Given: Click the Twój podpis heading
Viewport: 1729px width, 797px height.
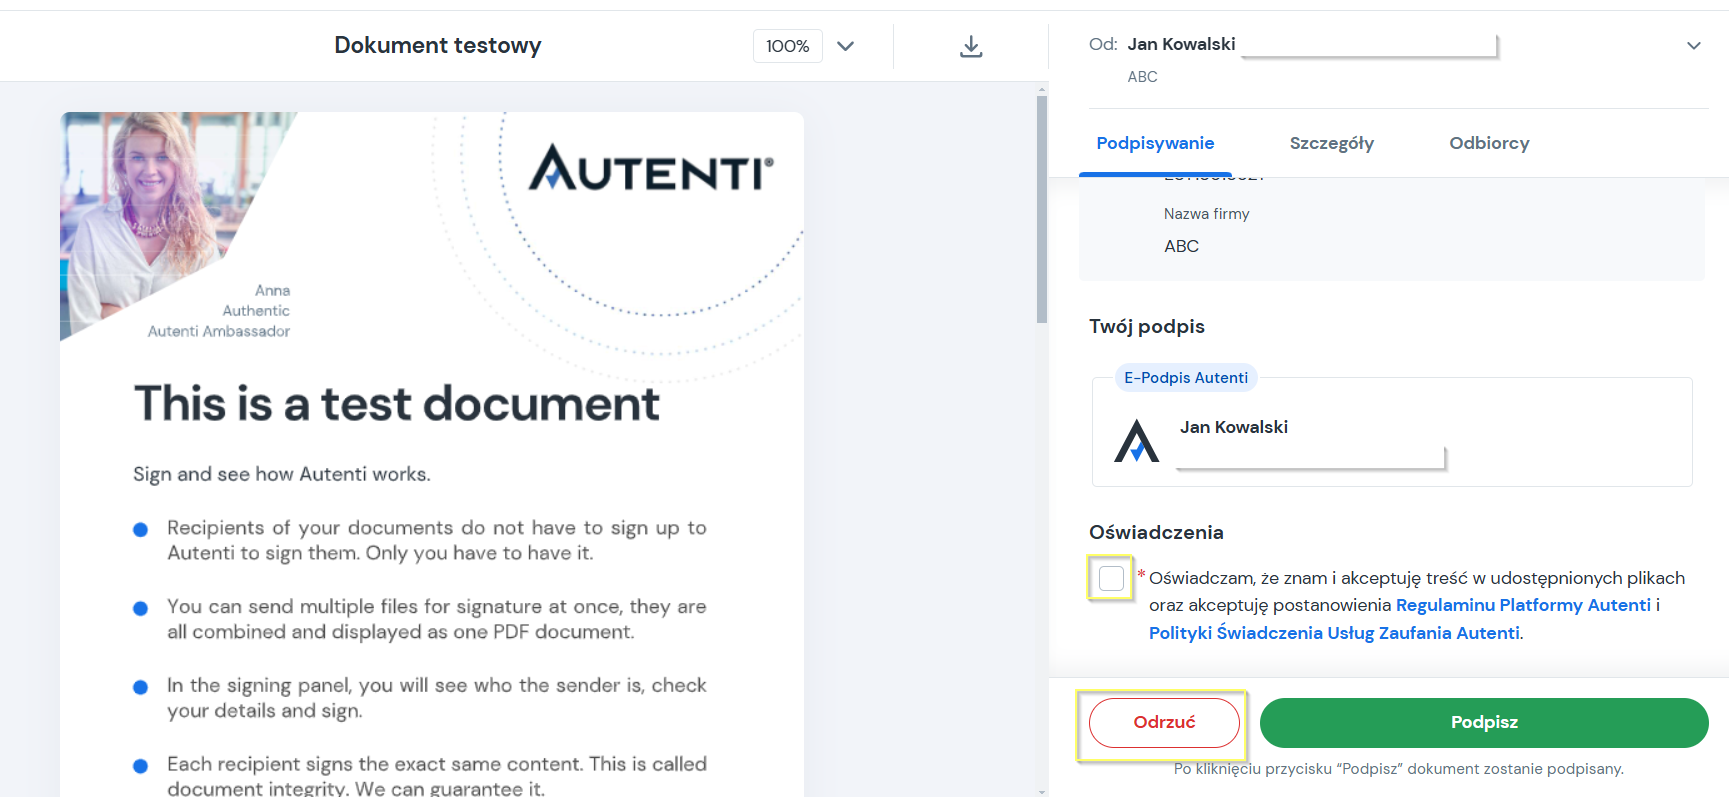Looking at the screenshot, I should [1147, 327].
